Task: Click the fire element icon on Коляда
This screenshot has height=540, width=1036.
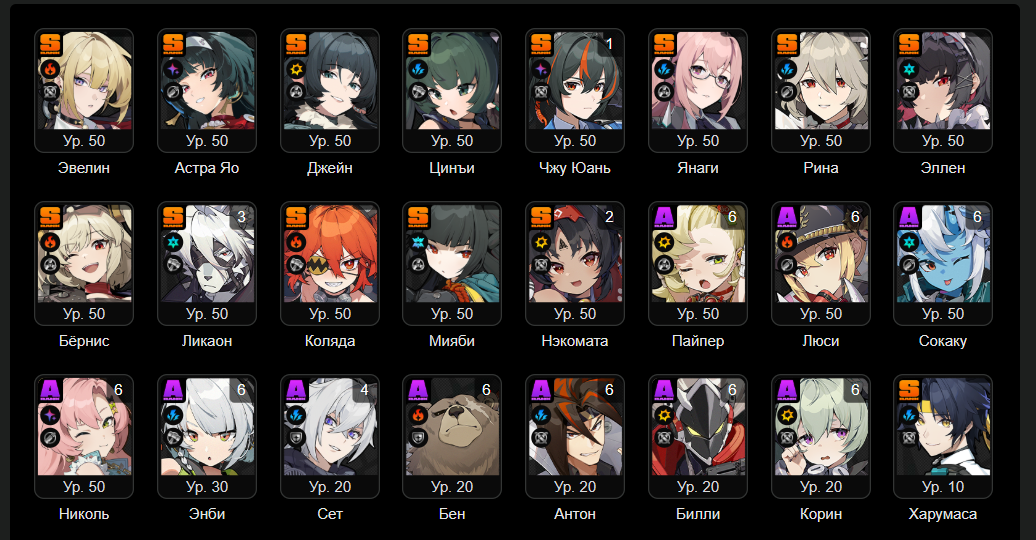Action: [x=296, y=242]
